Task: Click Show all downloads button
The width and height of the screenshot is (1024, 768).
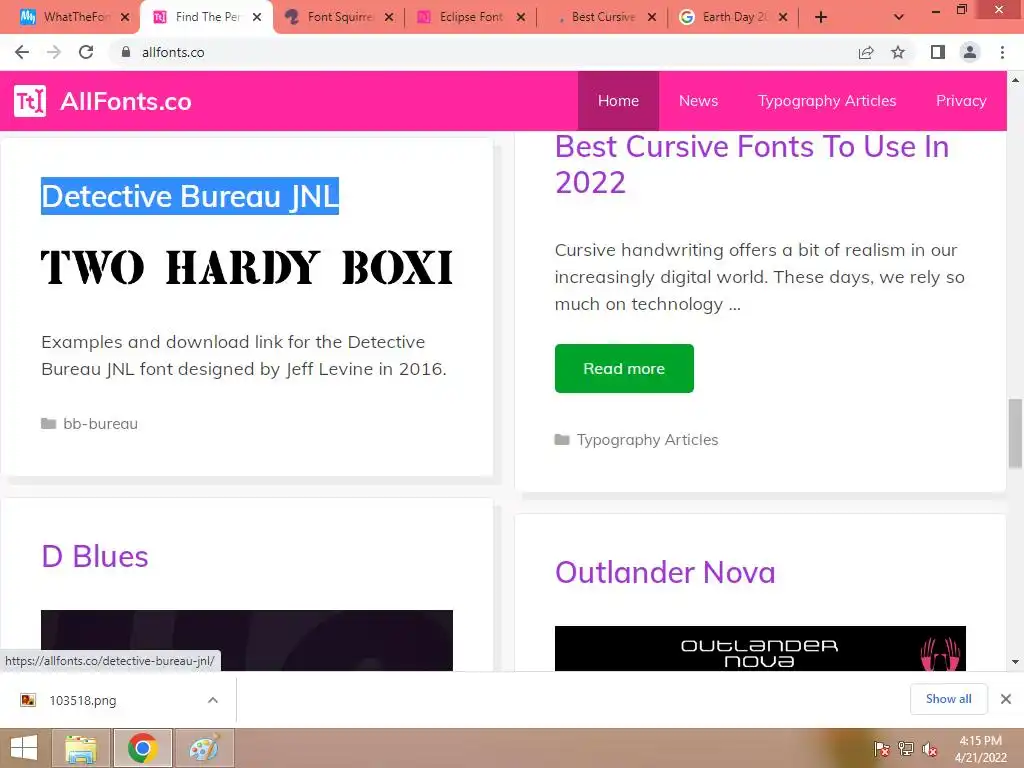Action: (x=948, y=699)
